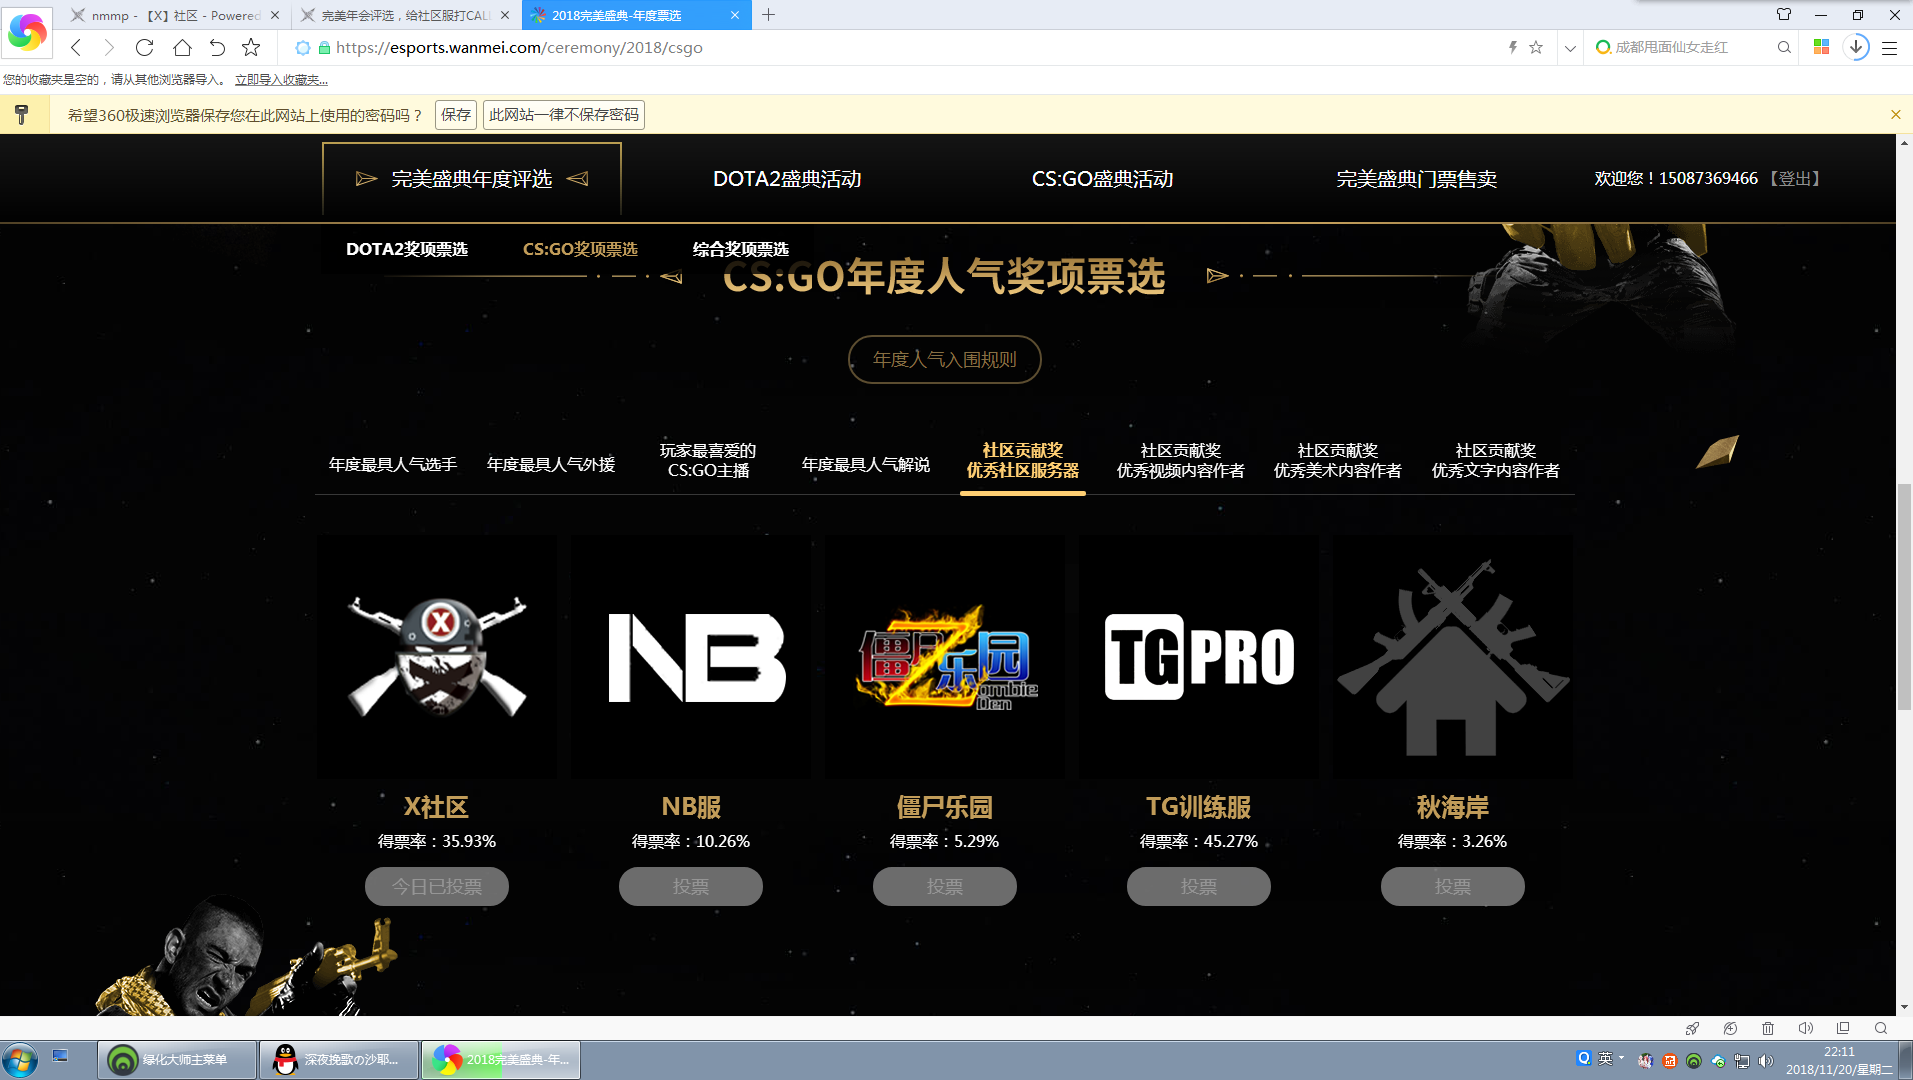This screenshot has height=1080, width=1913.
Task: Open the hamburger menu in browser toolbar
Action: (1889, 47)
